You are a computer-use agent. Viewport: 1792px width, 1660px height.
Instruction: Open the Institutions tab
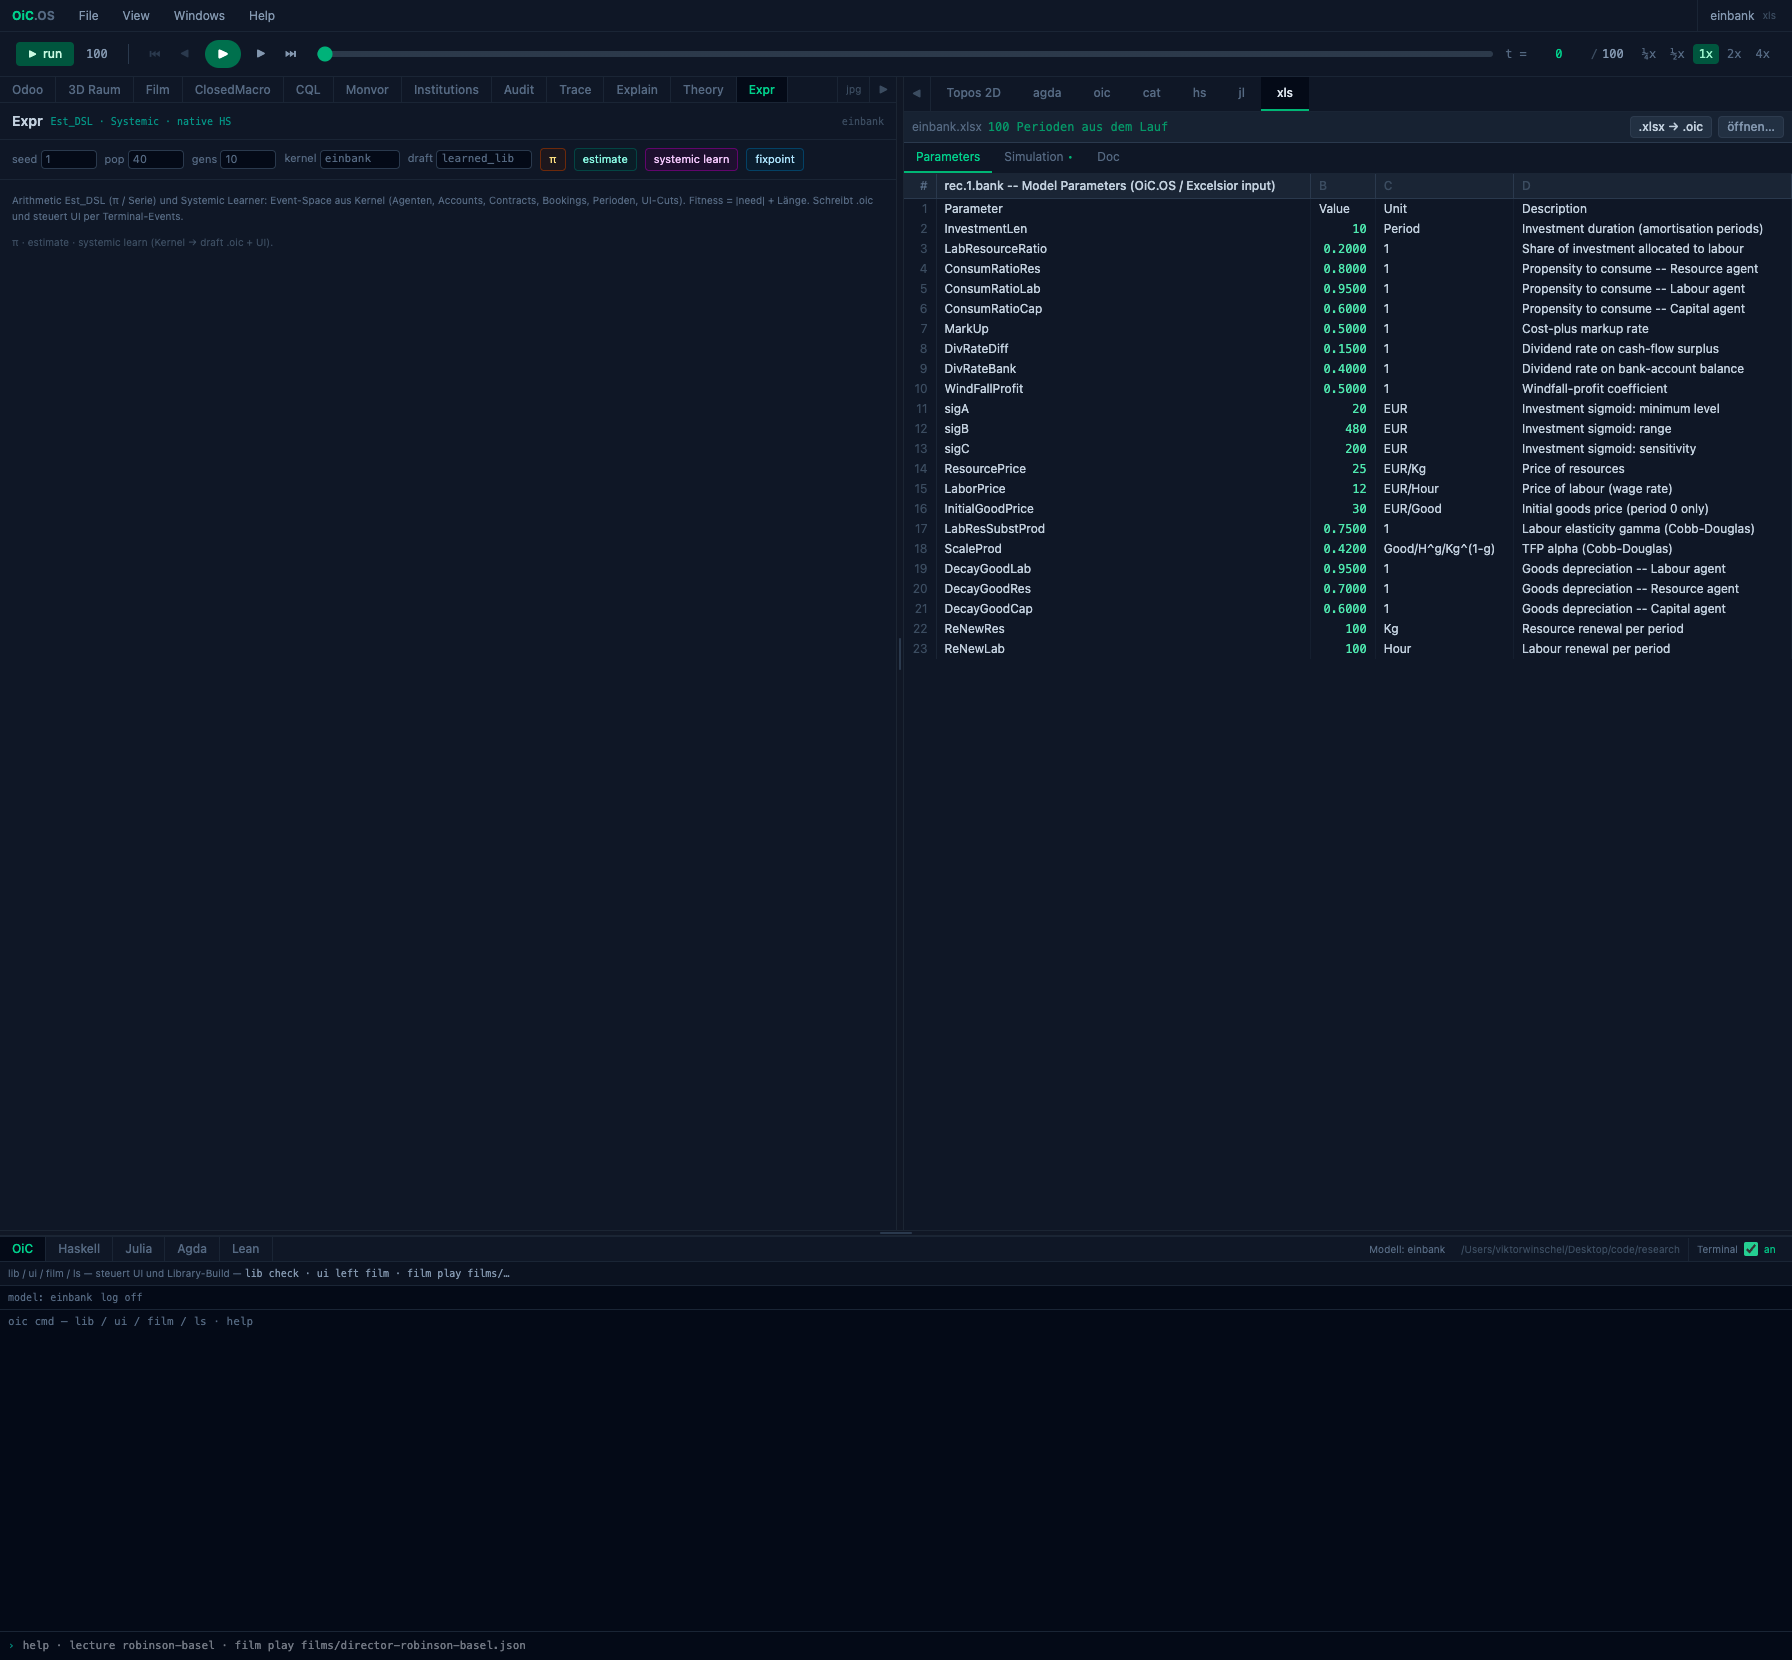coord(446,90)
